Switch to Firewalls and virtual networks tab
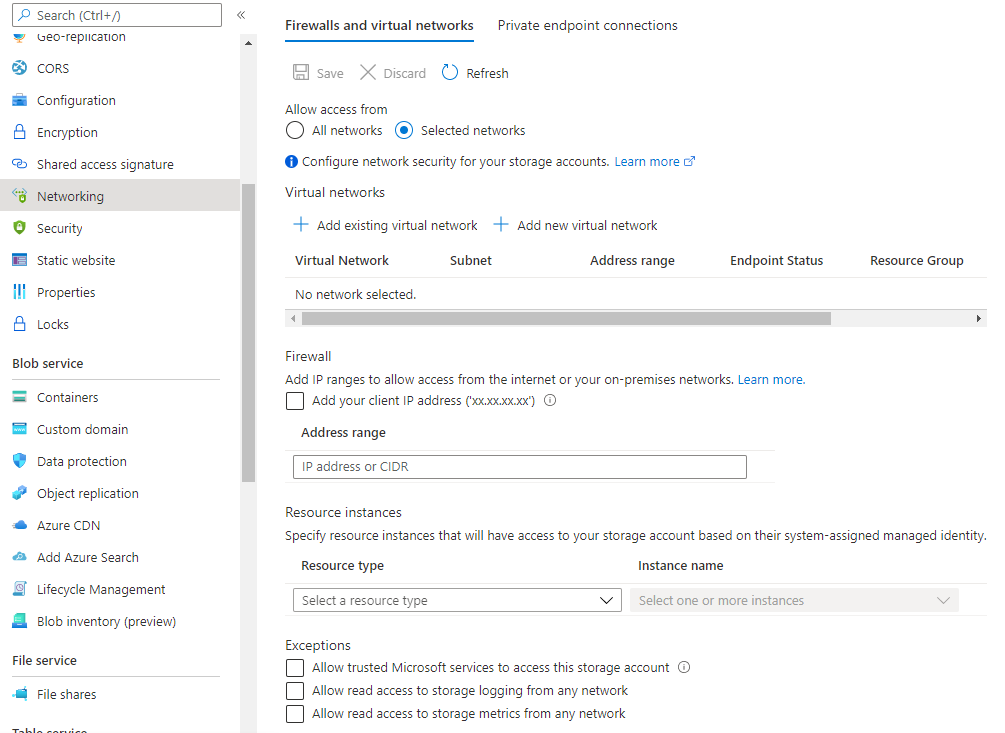This screenshot has height=733, width=1005. pyautogui.click(x=379, y=26)
